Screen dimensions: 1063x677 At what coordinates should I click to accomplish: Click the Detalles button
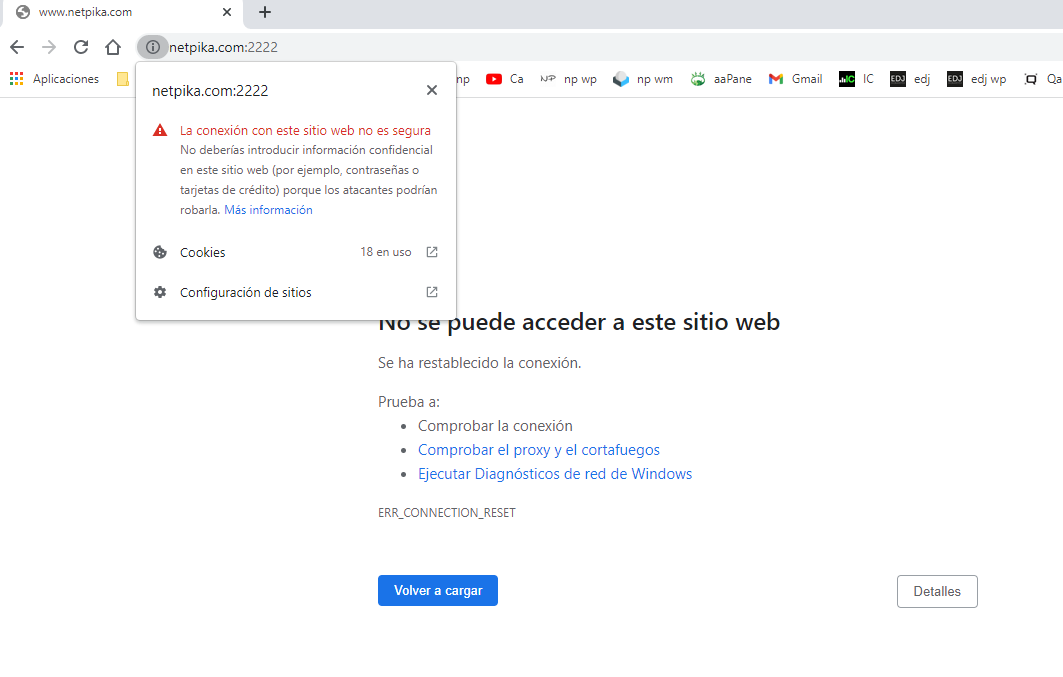pyautogui.click(x=937, y=592)
